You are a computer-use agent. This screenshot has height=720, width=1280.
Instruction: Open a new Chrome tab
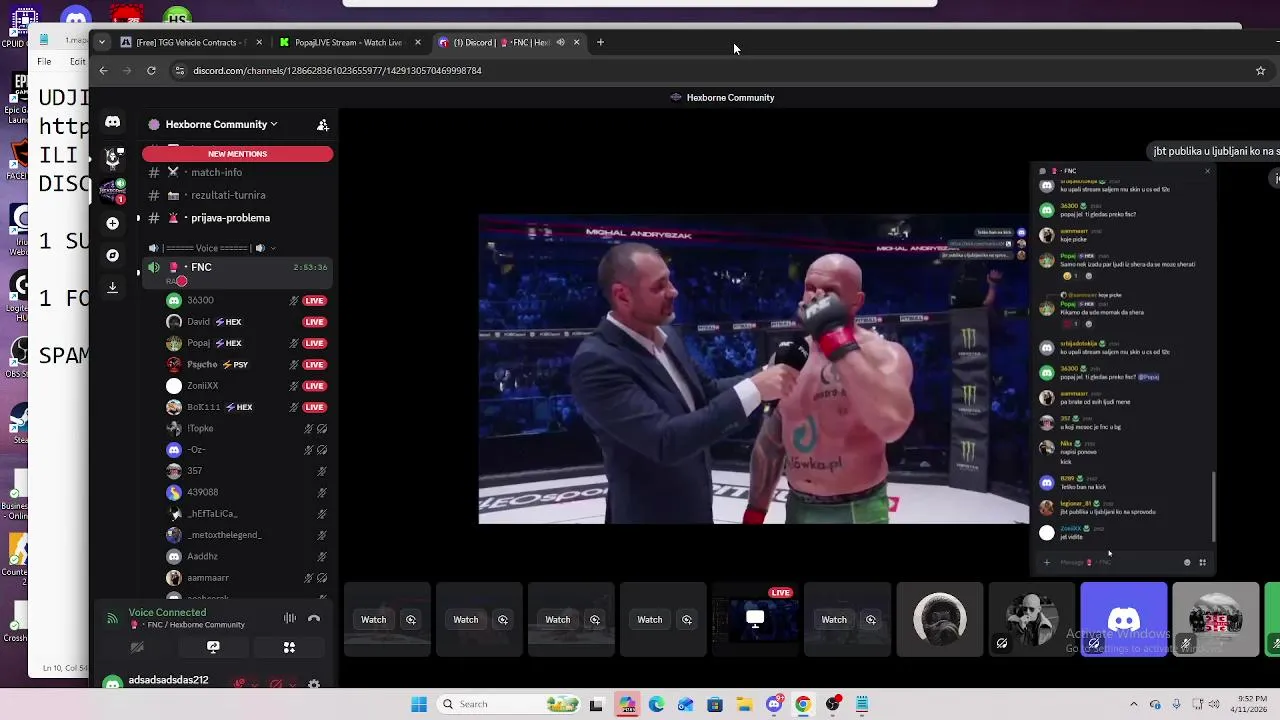(600, 42)
